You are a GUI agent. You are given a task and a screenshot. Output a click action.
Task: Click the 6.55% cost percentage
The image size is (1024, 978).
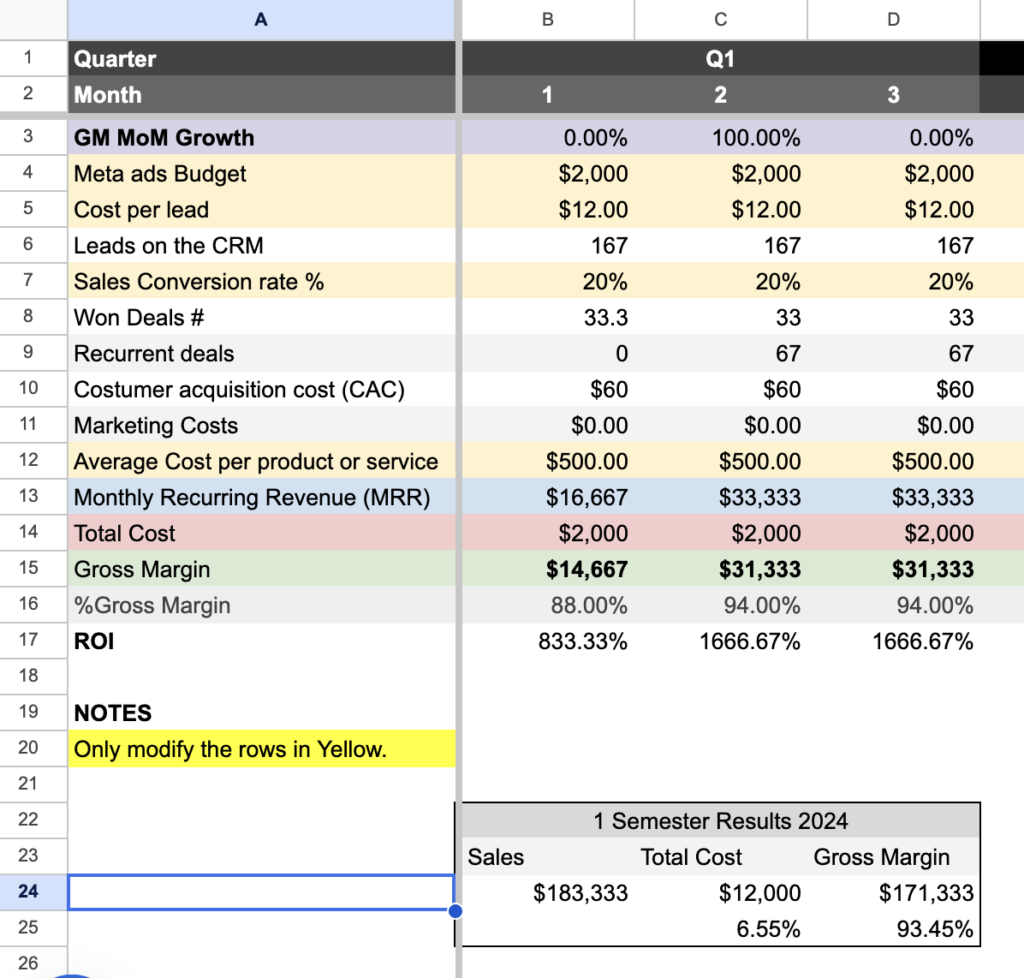tap(720, 928)
